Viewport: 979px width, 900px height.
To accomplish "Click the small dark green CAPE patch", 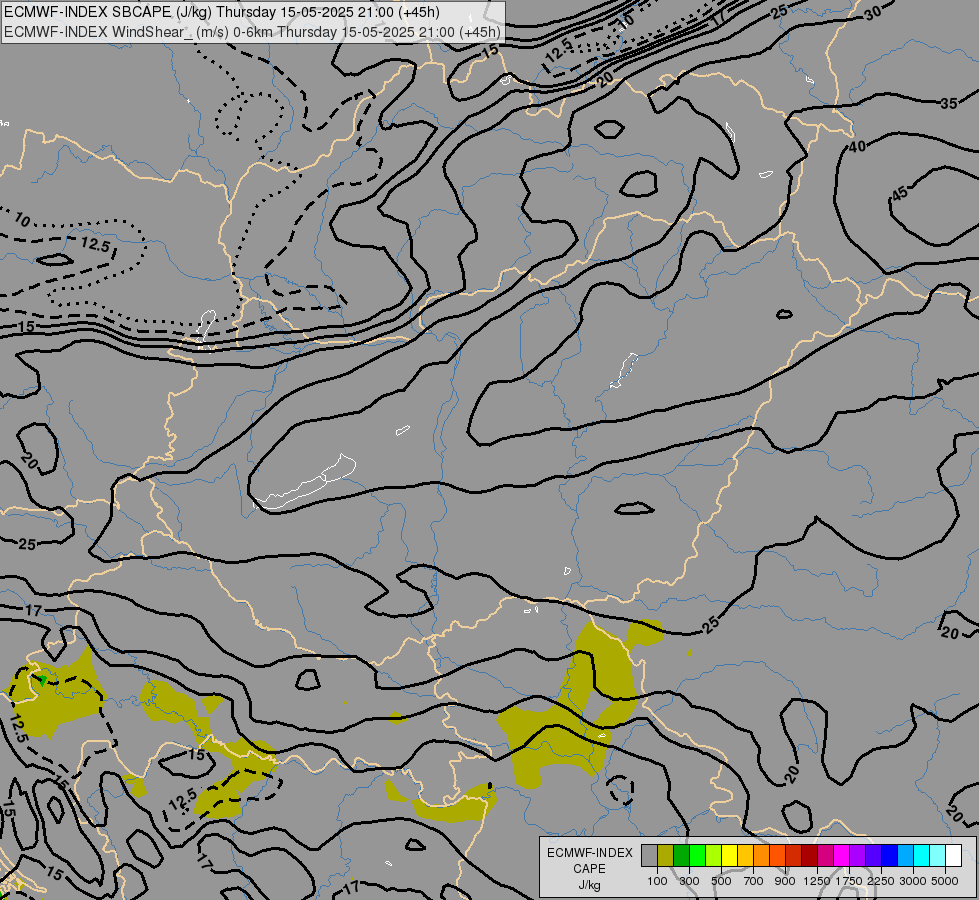I will click(42, 680).
